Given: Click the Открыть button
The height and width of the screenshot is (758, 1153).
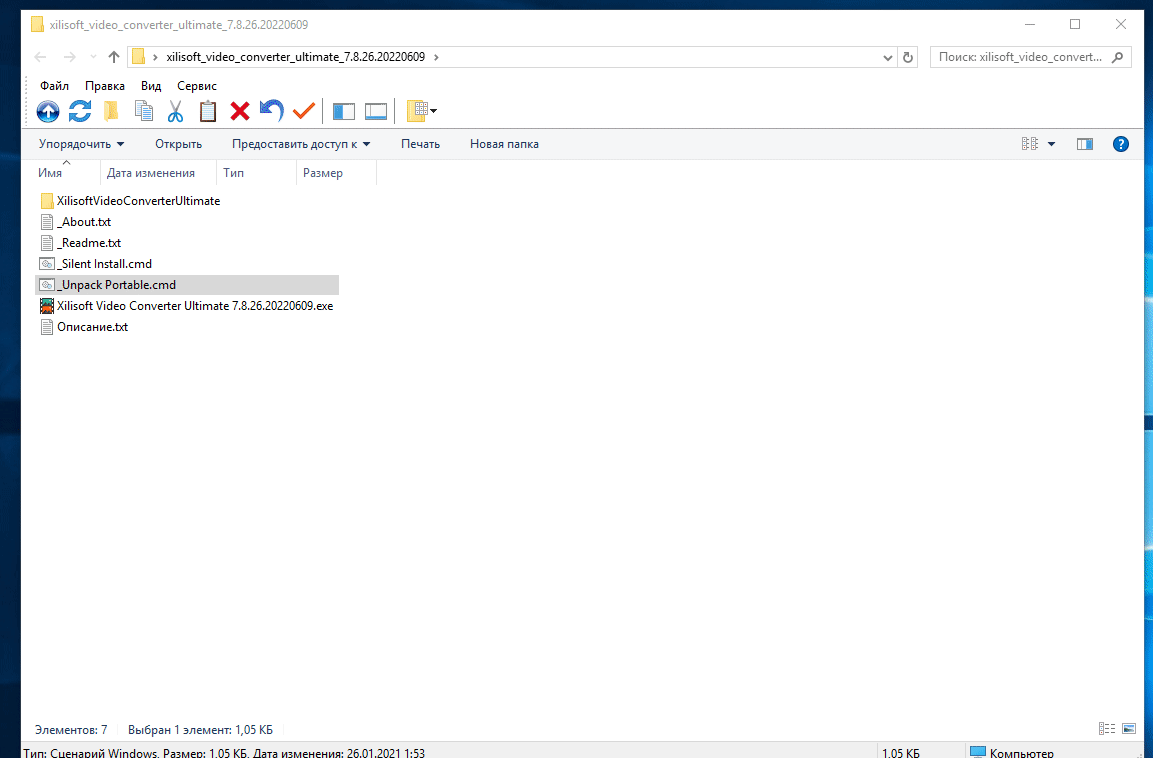Looking at the screenshot, I should (178, 144).
